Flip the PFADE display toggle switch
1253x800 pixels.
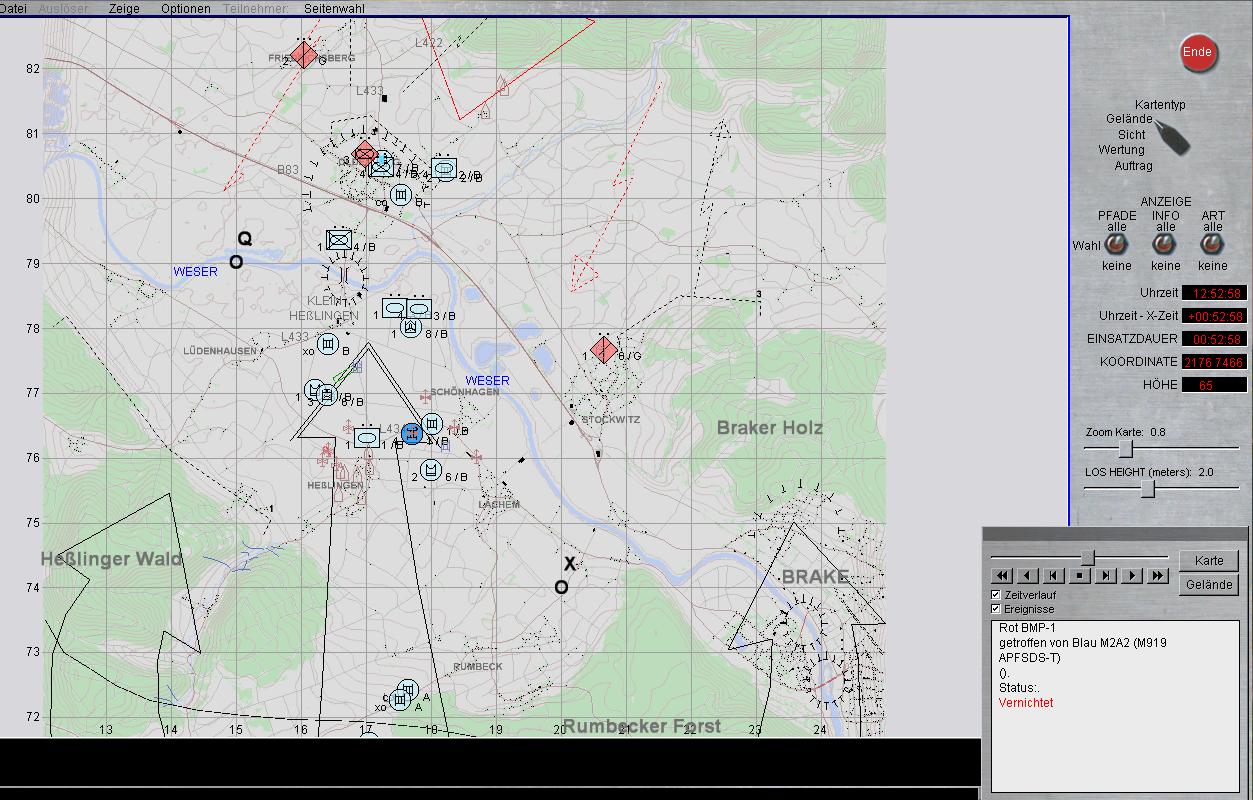(1116, 244)
